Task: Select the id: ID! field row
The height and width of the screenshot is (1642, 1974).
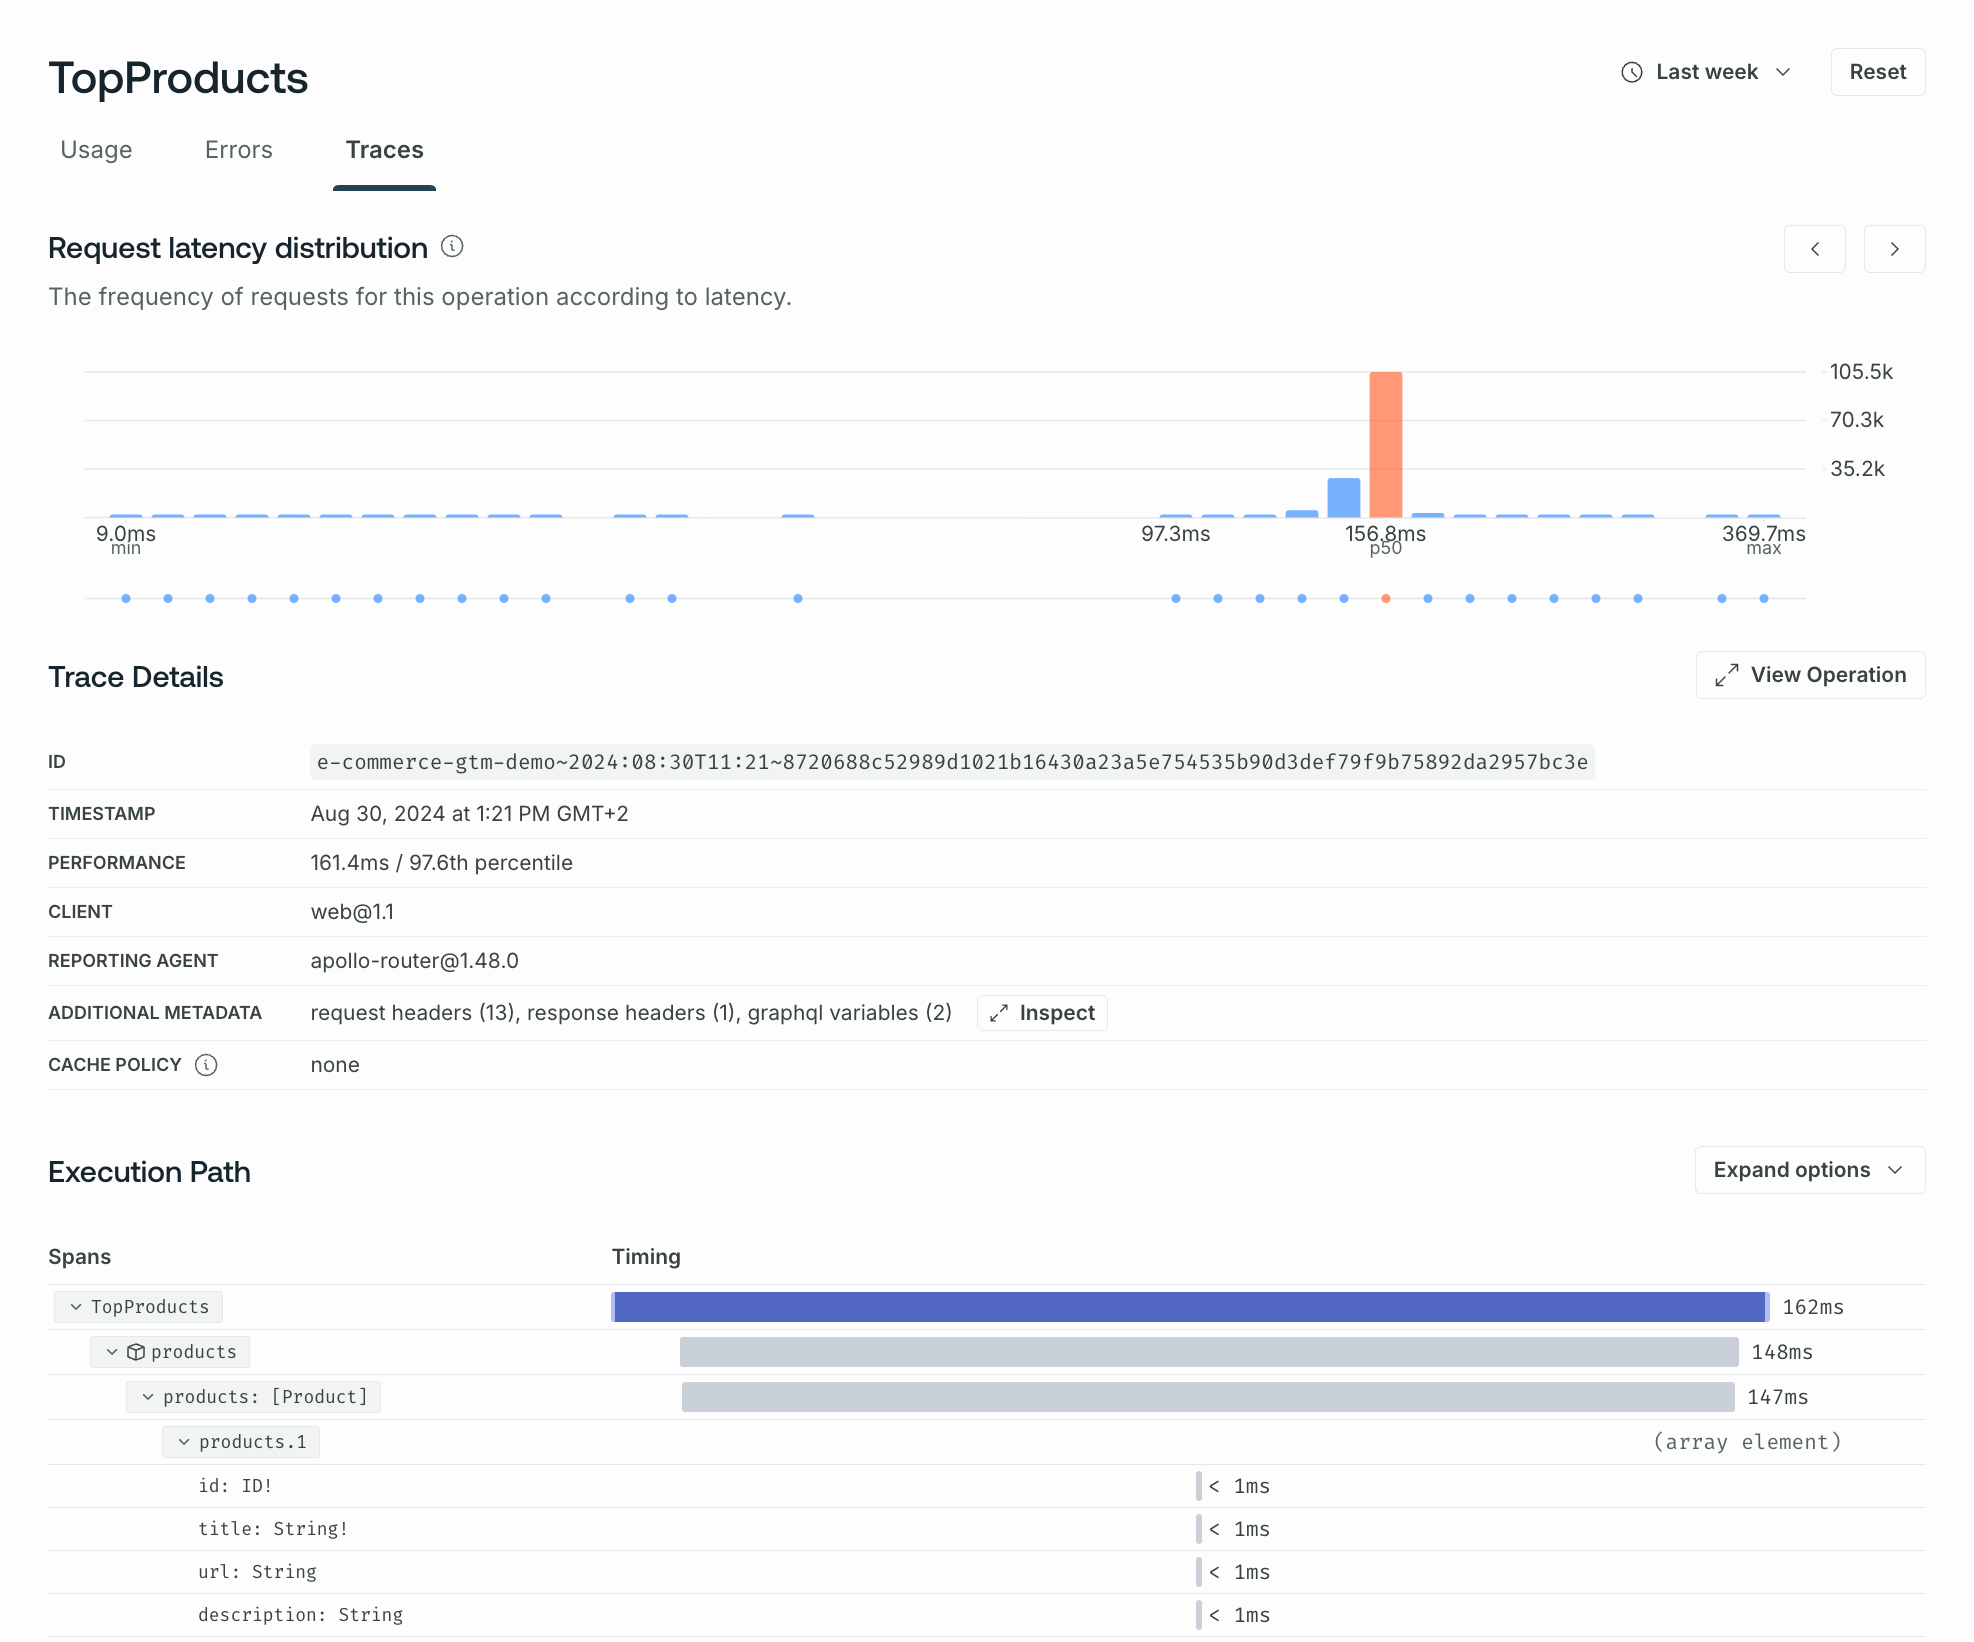Action: coord(986,1486)
